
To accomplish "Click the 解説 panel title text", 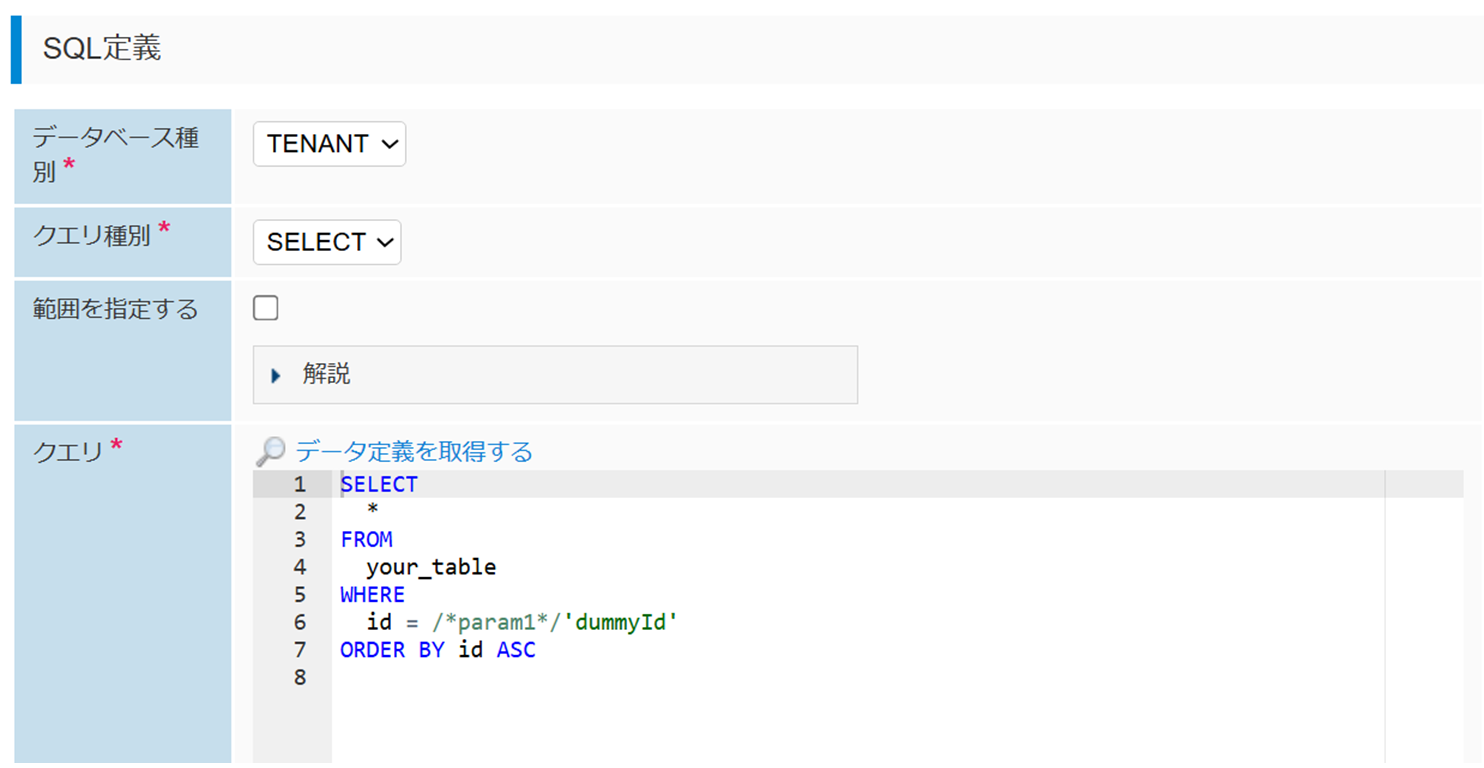I will click(326, 375).
